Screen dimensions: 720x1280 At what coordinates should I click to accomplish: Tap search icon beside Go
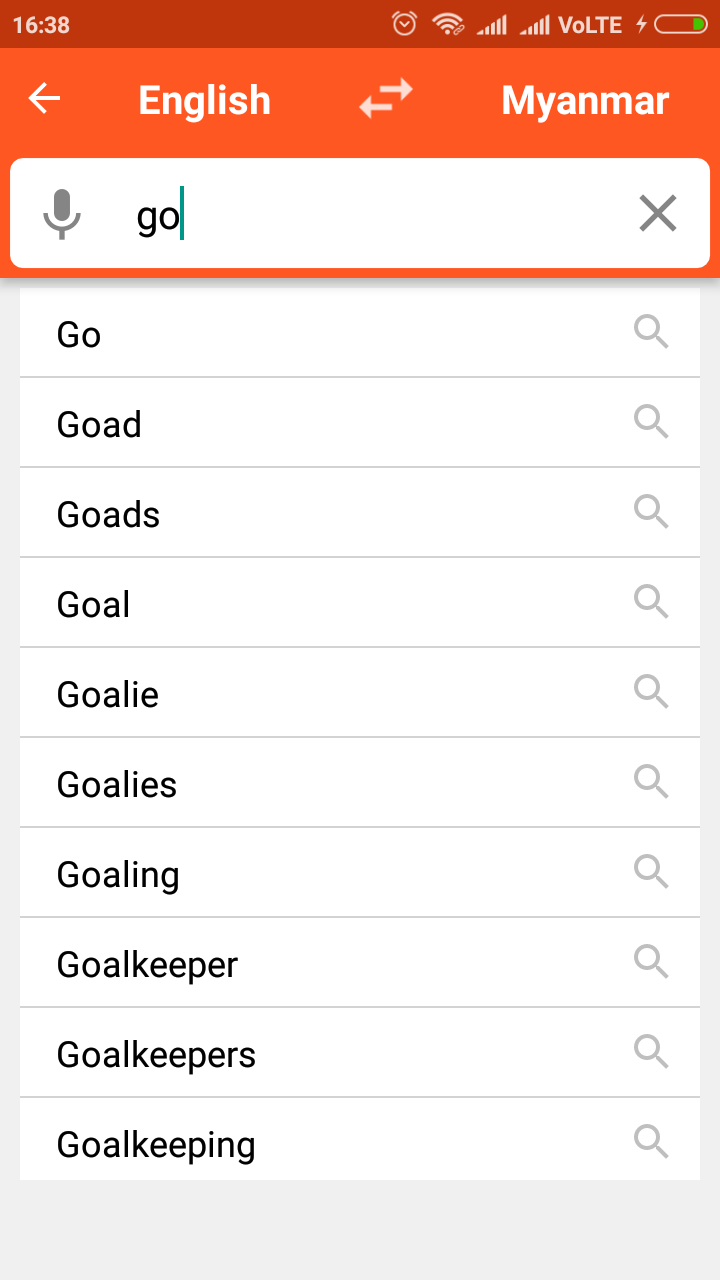pos(651,331)
